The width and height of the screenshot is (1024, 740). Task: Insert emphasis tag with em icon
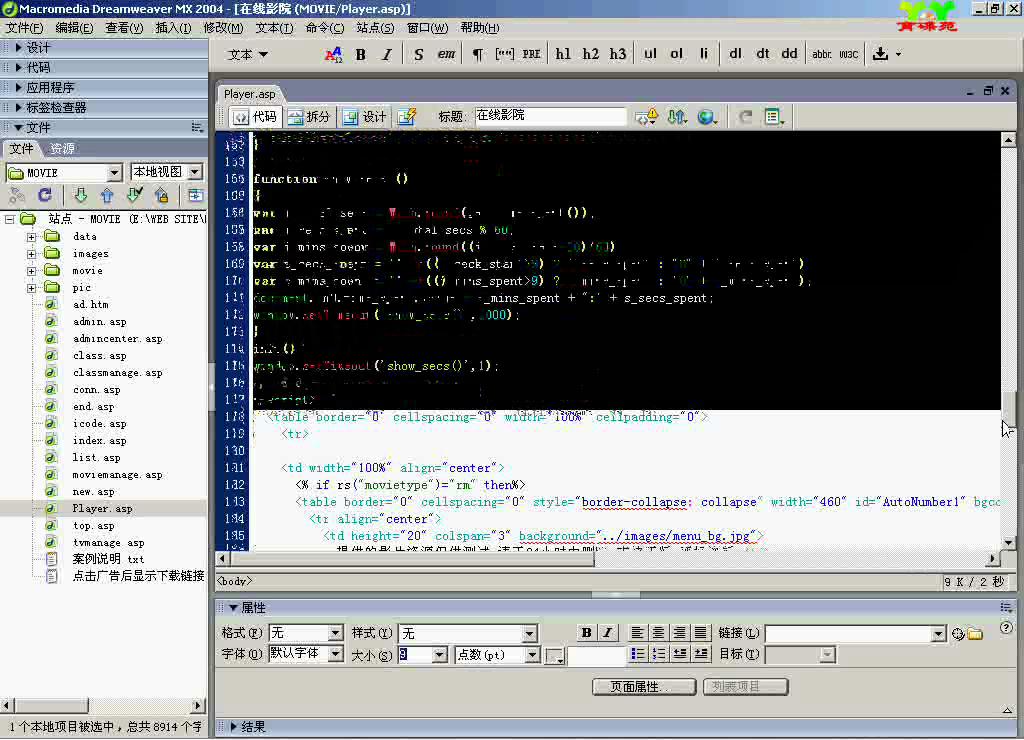(446, 54)
